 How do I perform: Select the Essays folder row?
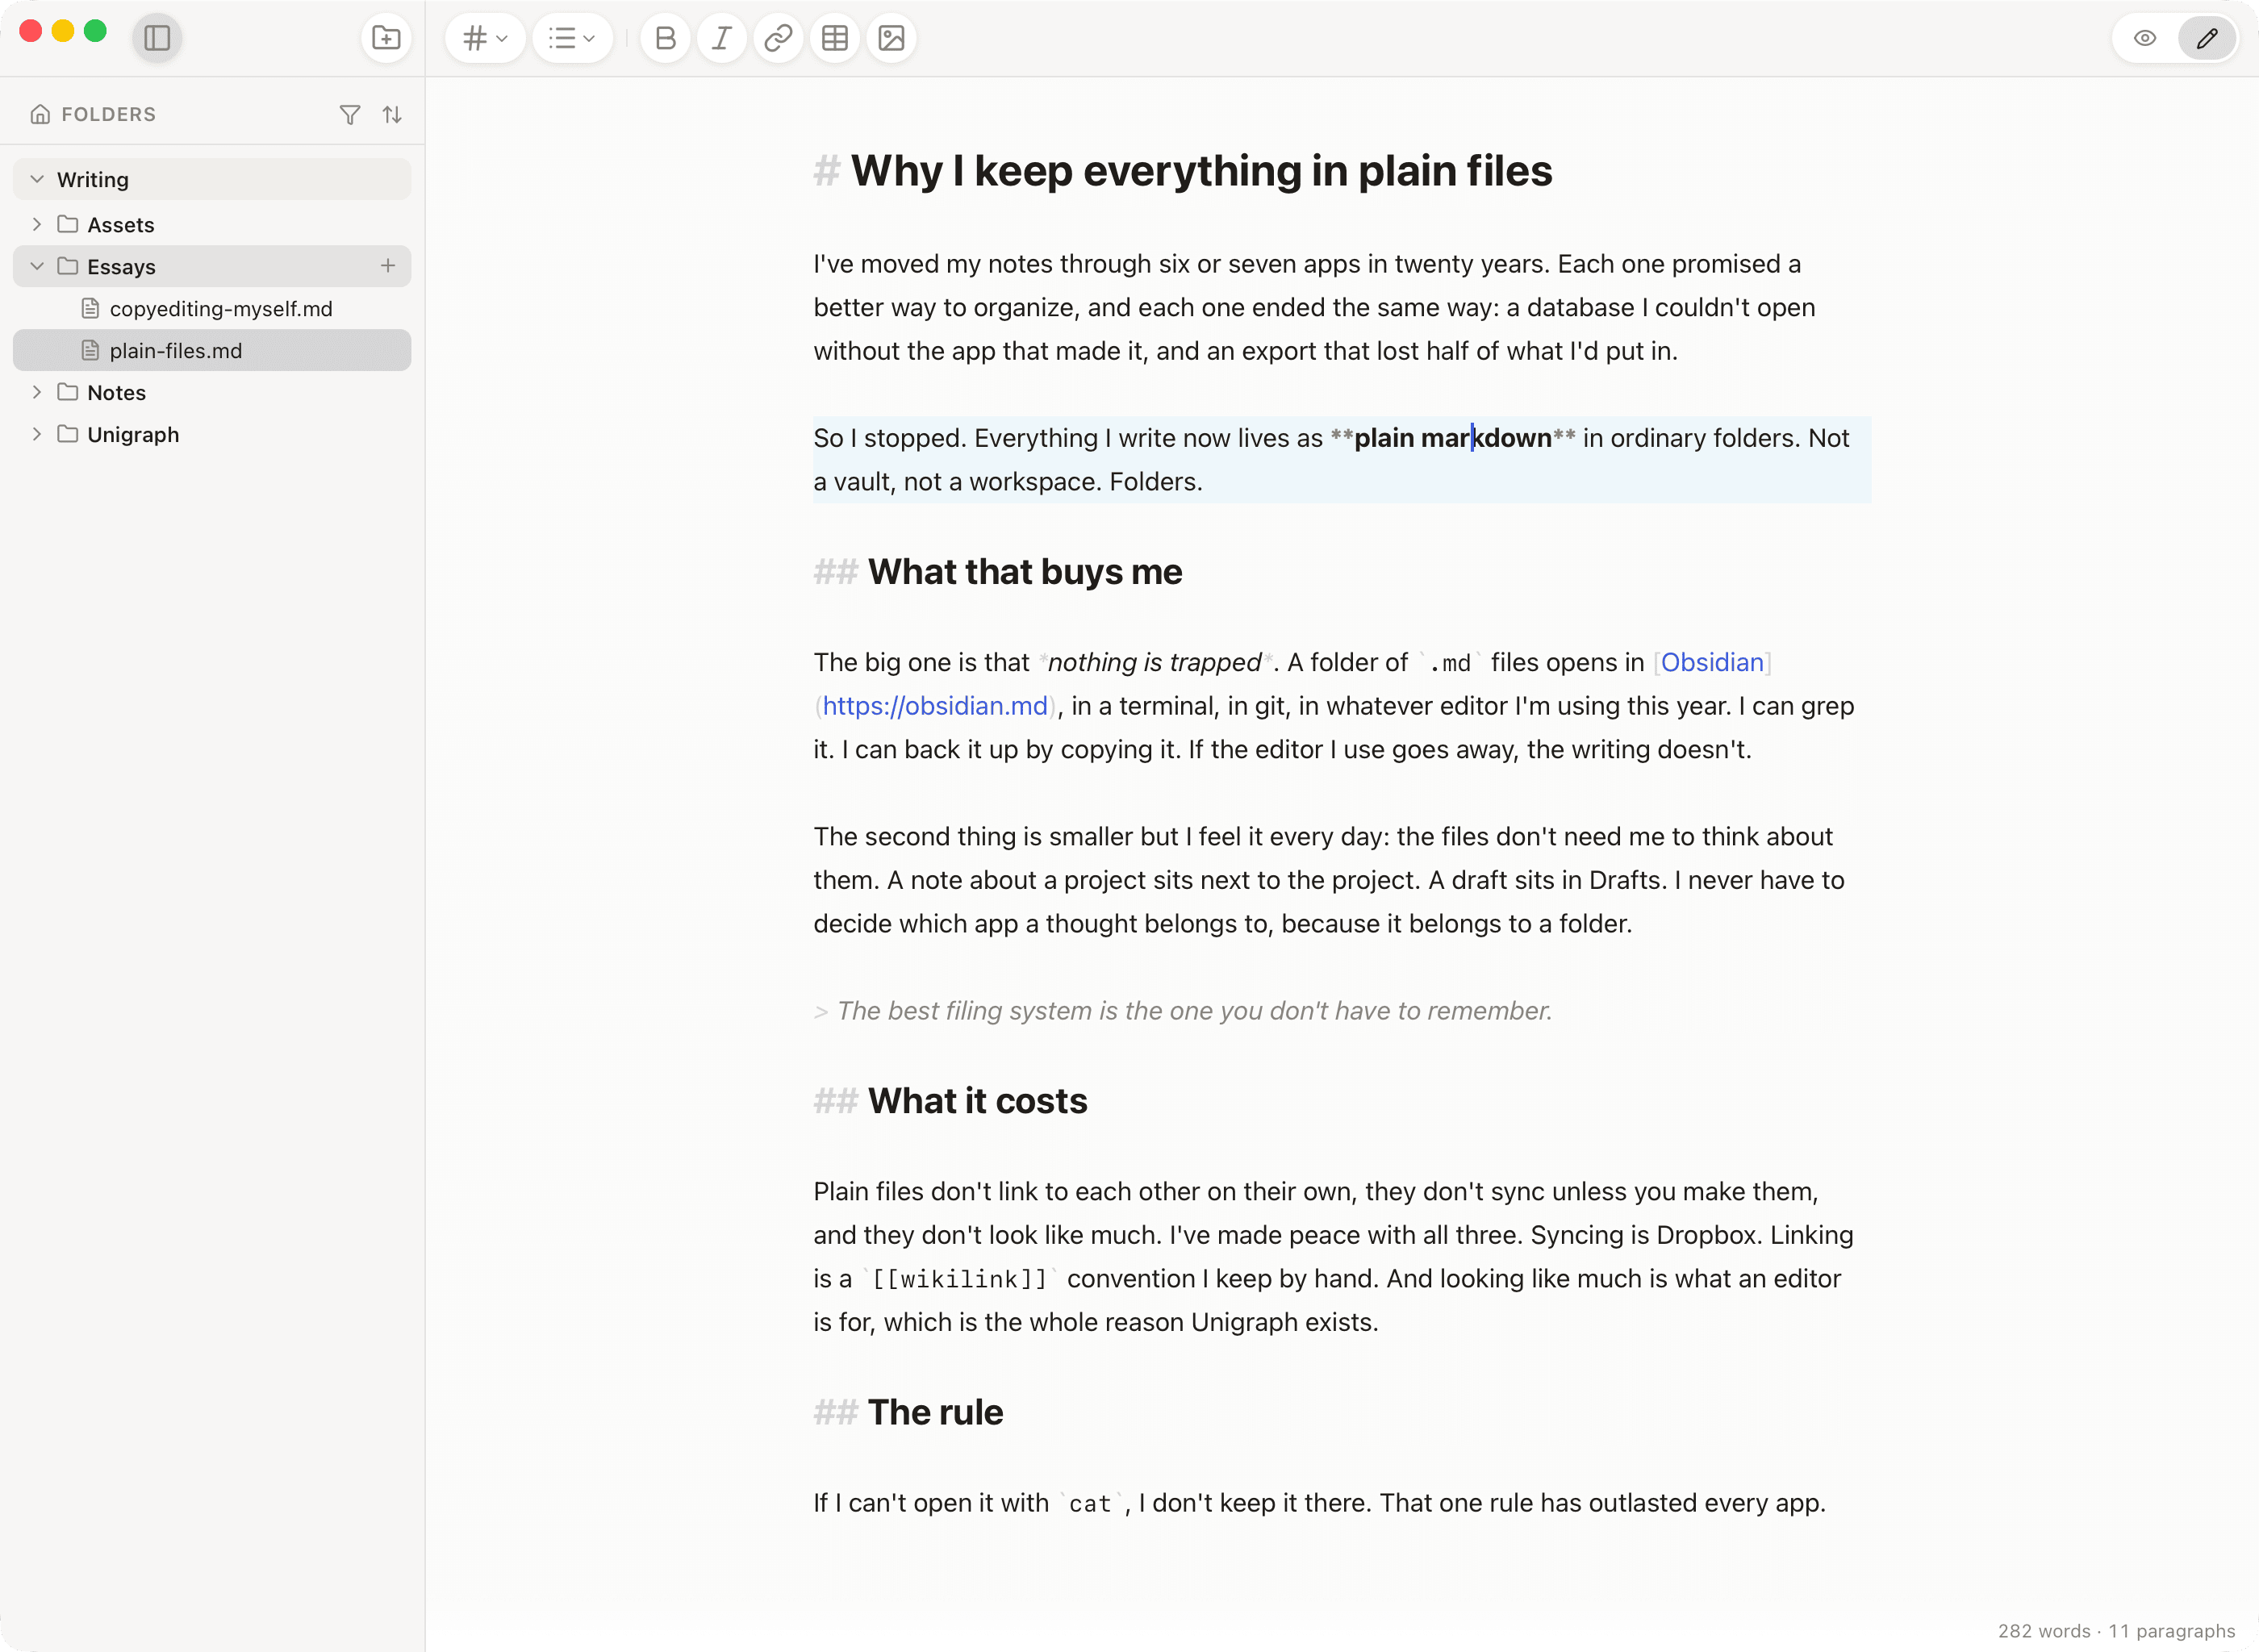pos(212,266)
